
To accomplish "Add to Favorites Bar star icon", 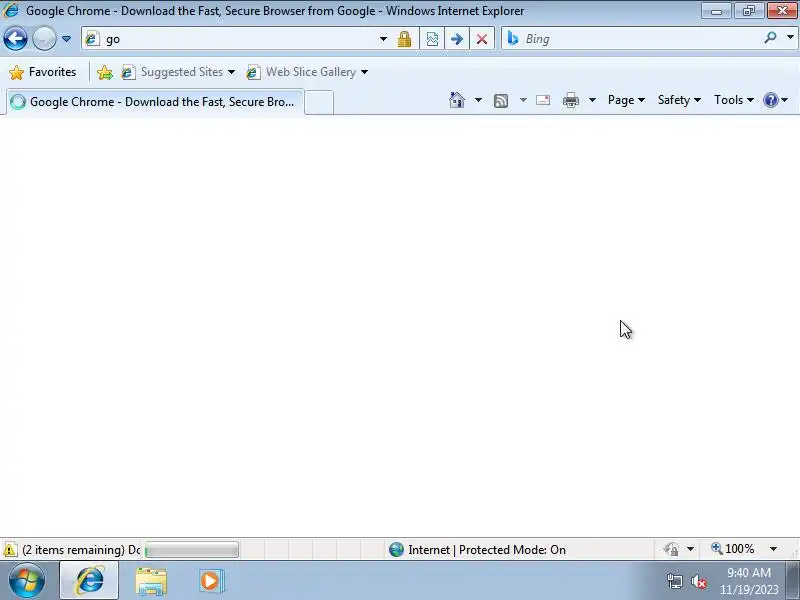I will click(105, 72).
